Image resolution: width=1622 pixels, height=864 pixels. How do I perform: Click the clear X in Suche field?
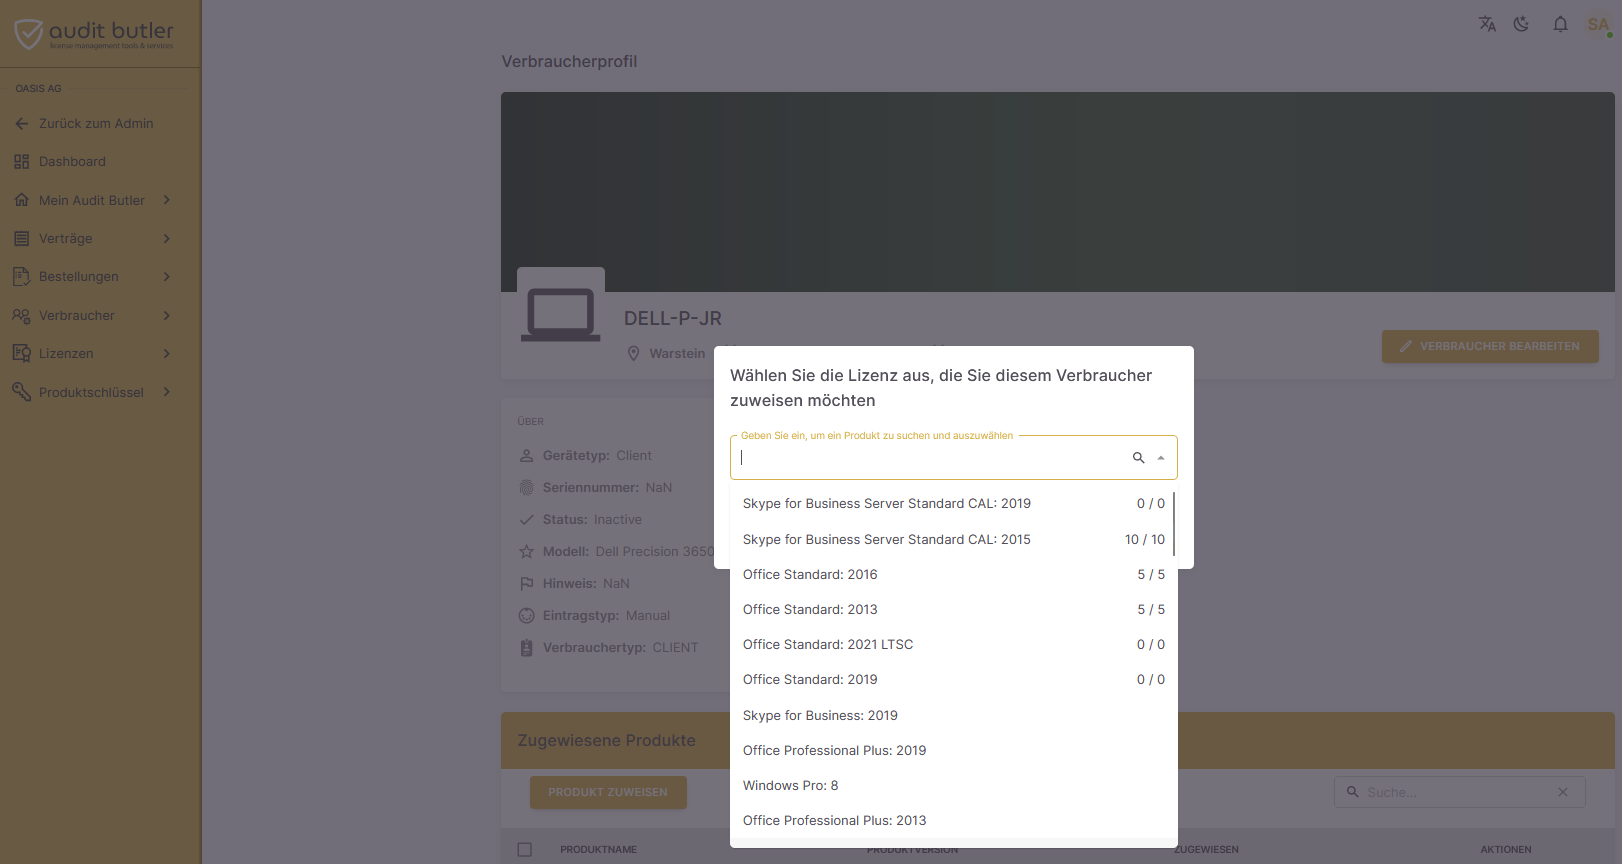pyautogui.click(x=1563, y=792)
